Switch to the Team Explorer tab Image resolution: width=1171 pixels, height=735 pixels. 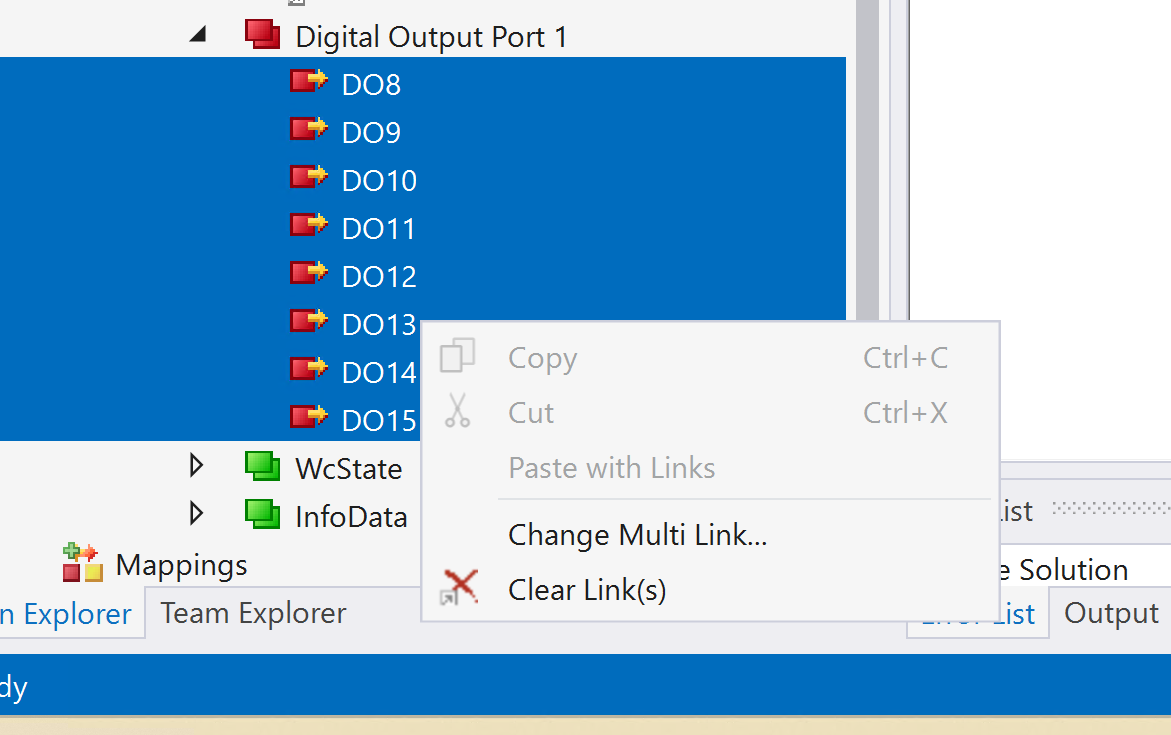pos(253,613)
